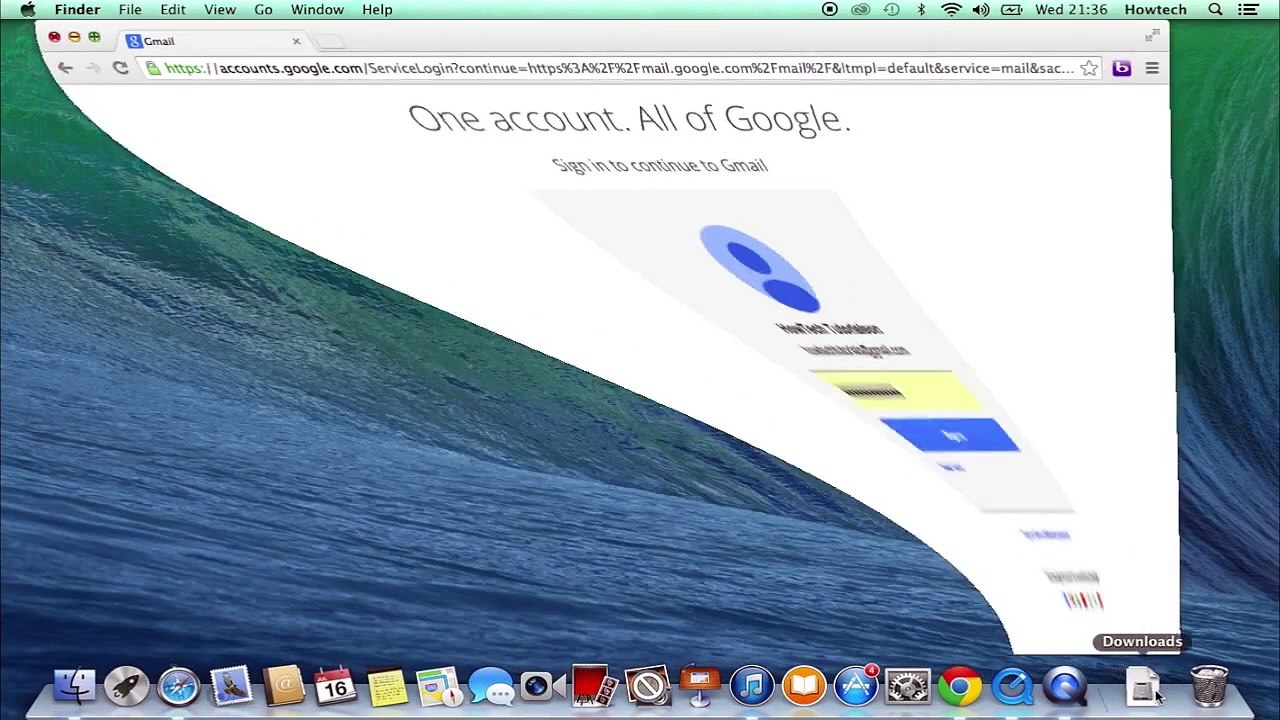Open the Window menu
This screenshot has height=720, width=1280.
pyautogui.click(x=317, y=10)
